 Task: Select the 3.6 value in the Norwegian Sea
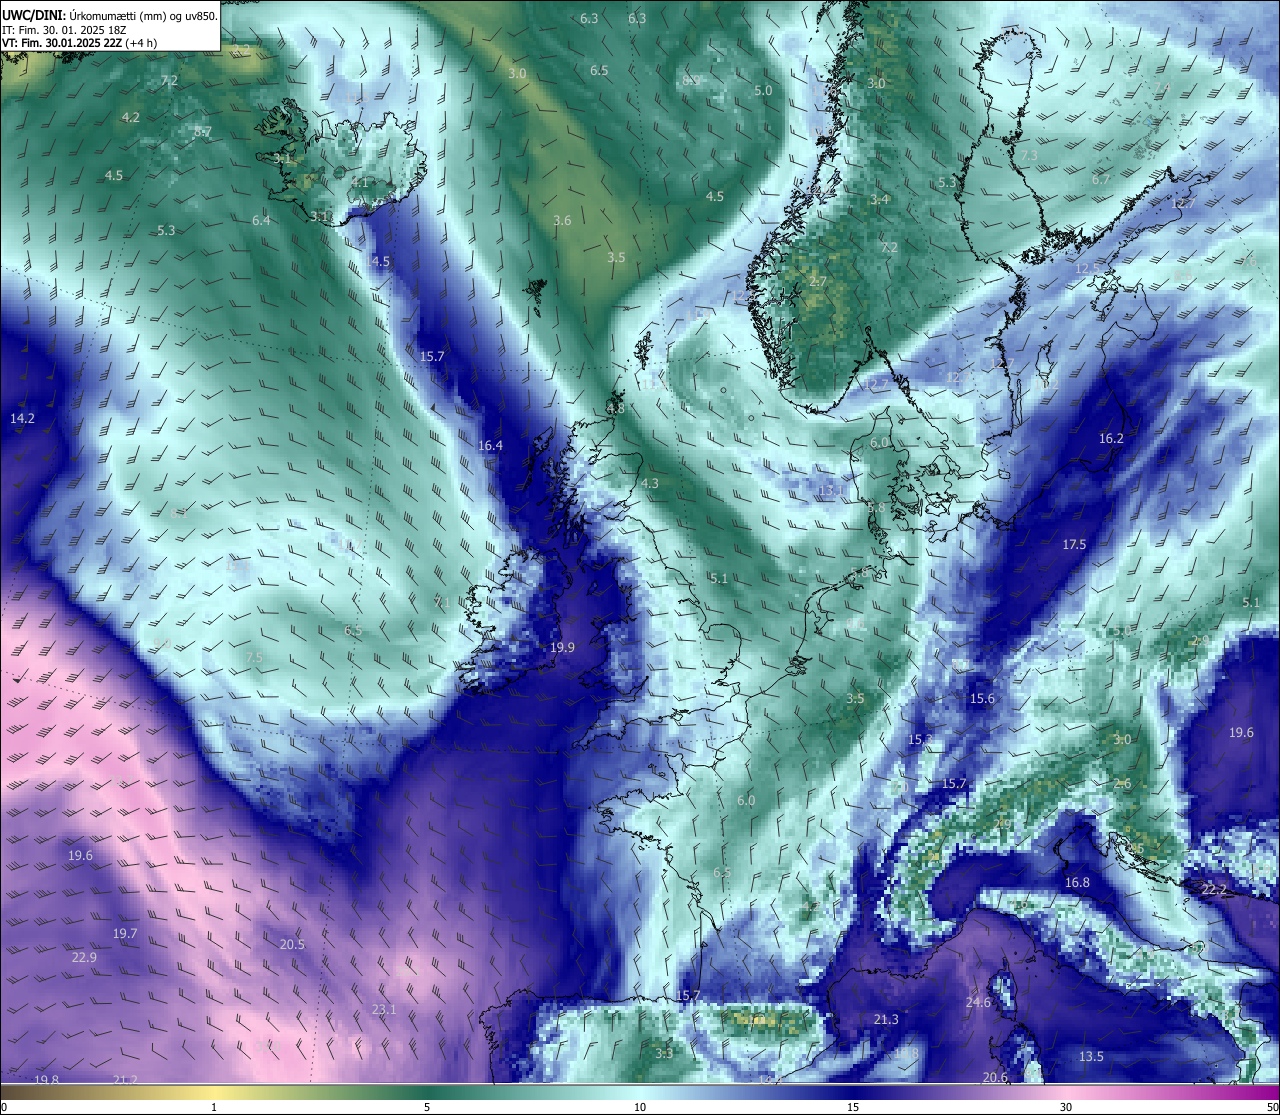point(562,220)
